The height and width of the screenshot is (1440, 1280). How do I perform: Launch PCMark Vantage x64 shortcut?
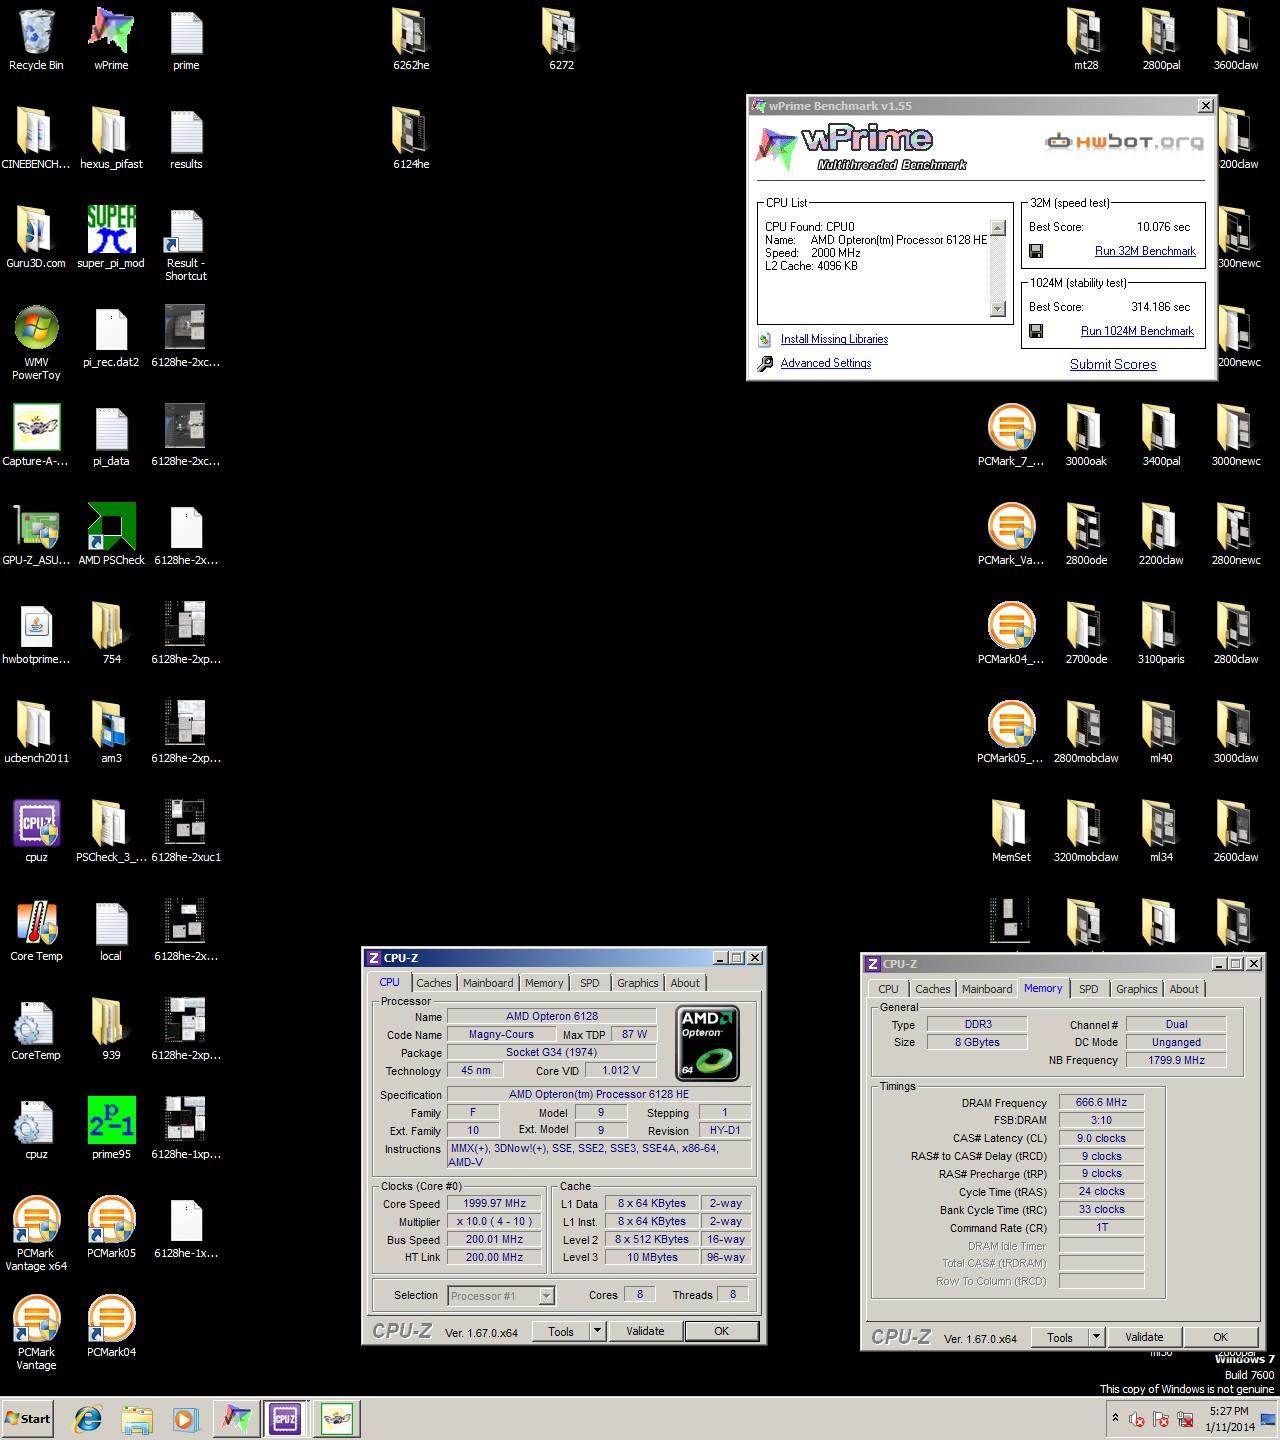pyautogui.click(x=36, y=1232)
